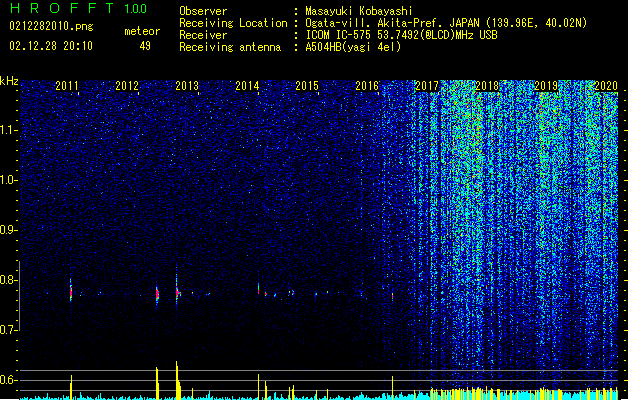The image size is (629, 400).
Task: Click the 2018 time marker
Action: [487, 85]
